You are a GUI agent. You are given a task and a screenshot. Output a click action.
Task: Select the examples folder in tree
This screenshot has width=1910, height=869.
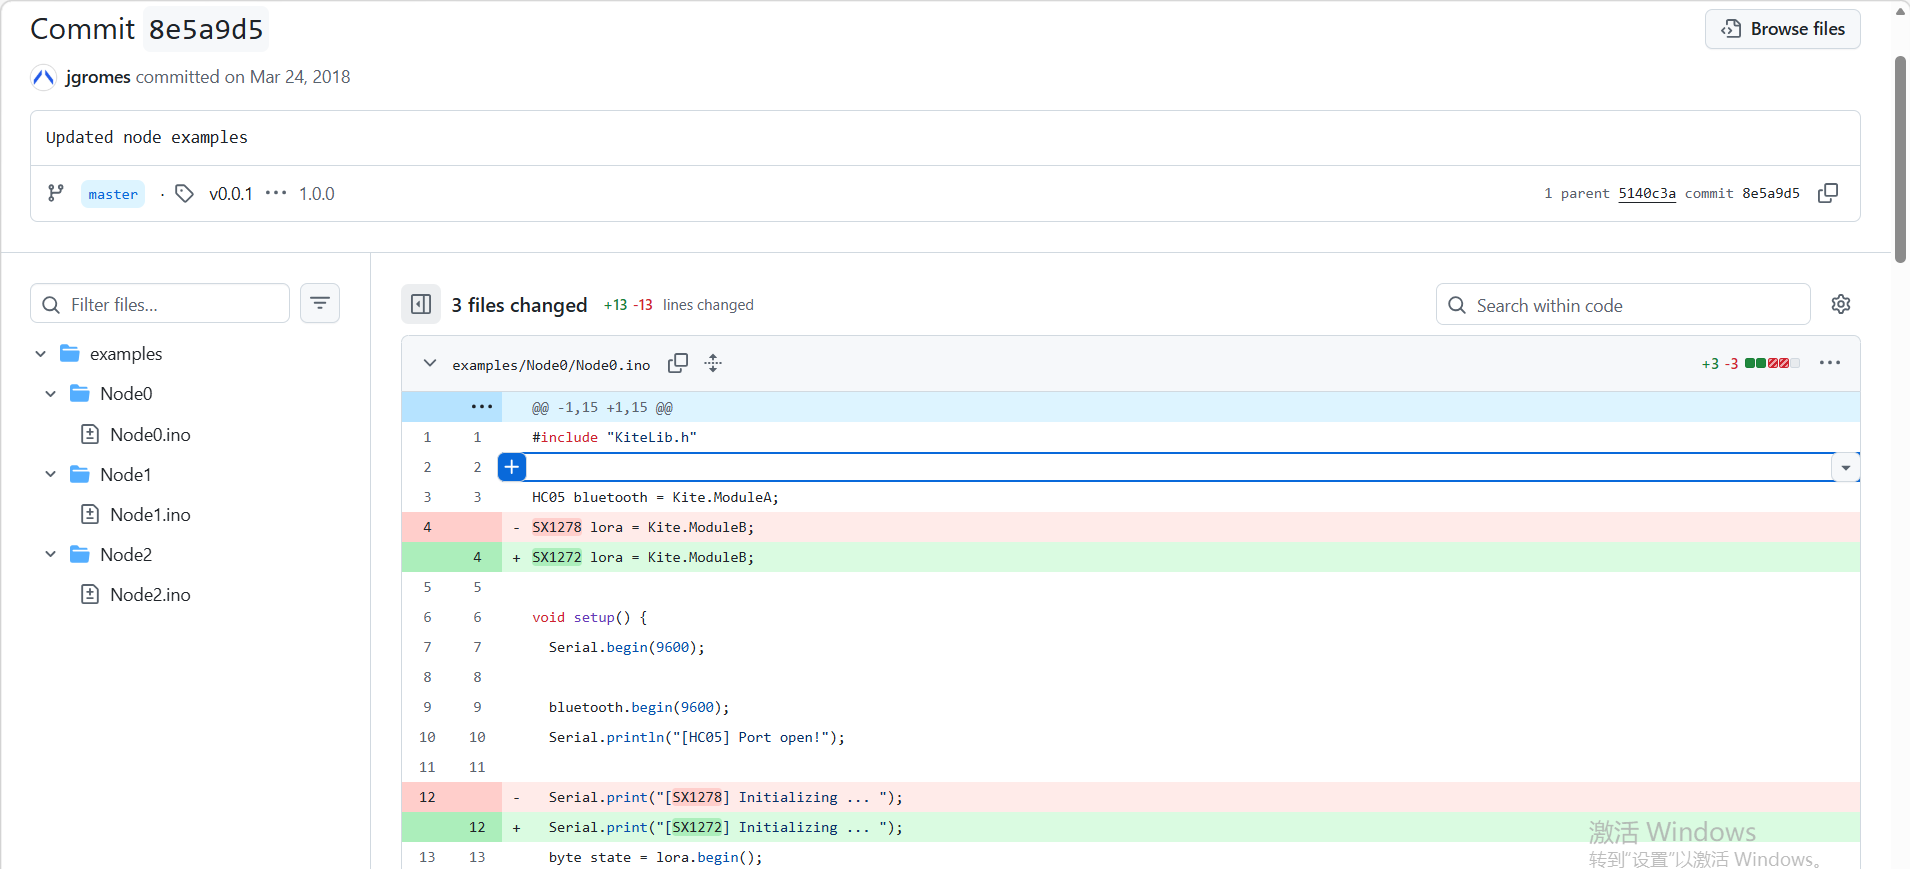[126, 354]
